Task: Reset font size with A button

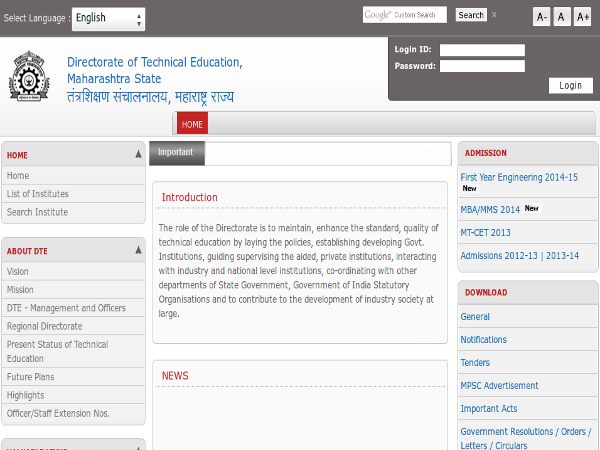Action: click(561, 17)
